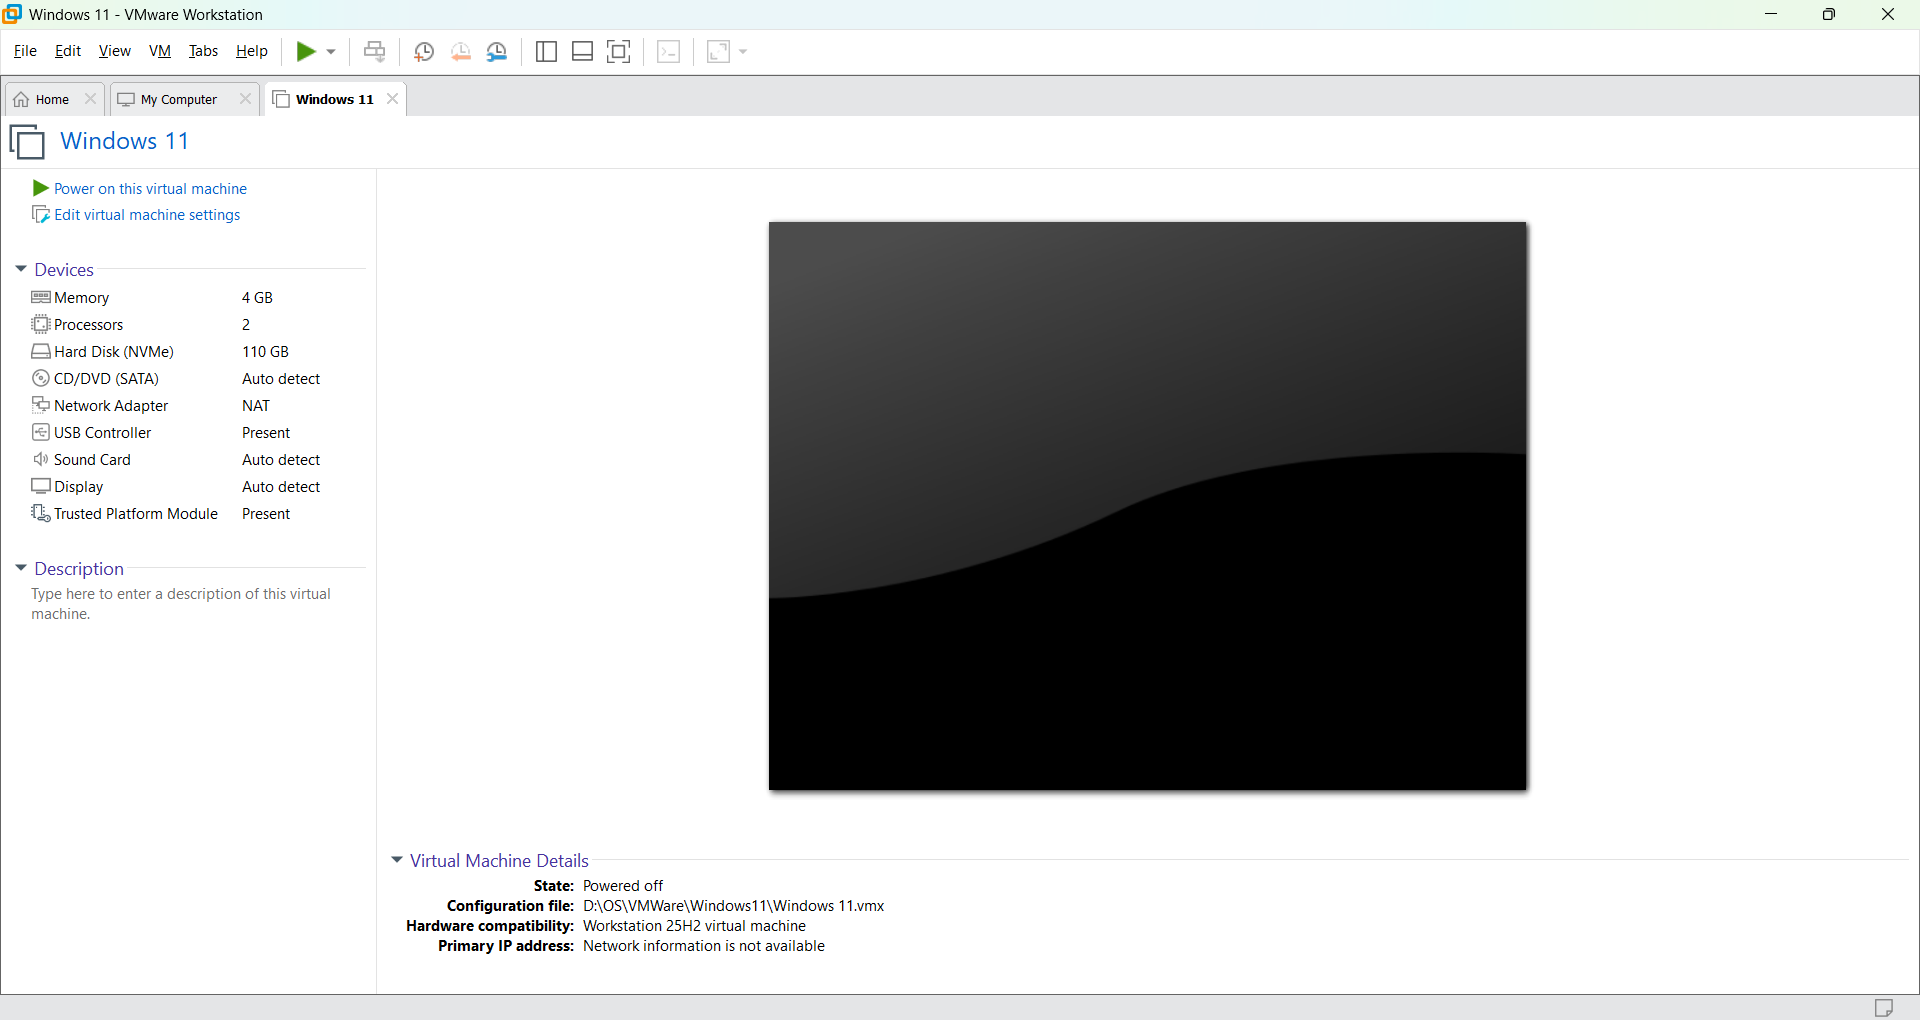This screenshot has width=1920, height=1020.
Task: Click Edit virtual machine settings link
Action: tap(147, 215)
